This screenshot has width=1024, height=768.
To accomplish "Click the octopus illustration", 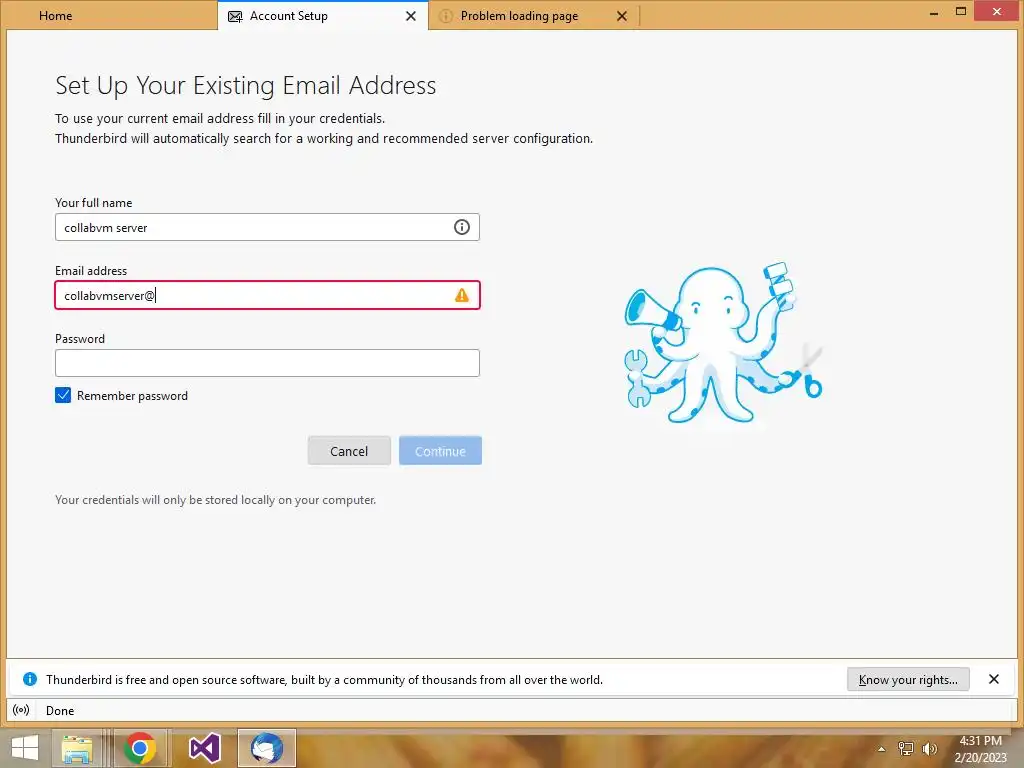I will 723,344.
